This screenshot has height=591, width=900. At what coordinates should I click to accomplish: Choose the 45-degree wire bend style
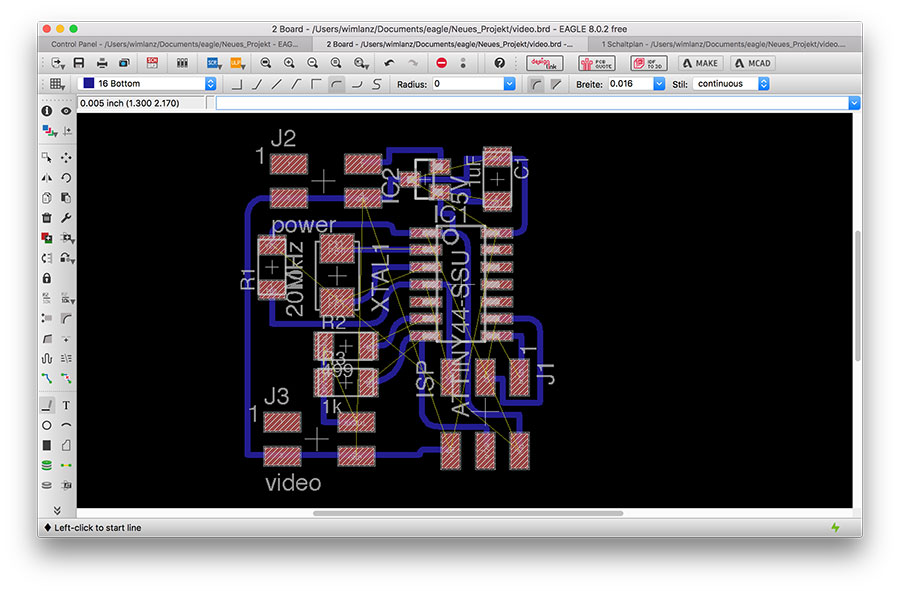(x=257, y=84)
